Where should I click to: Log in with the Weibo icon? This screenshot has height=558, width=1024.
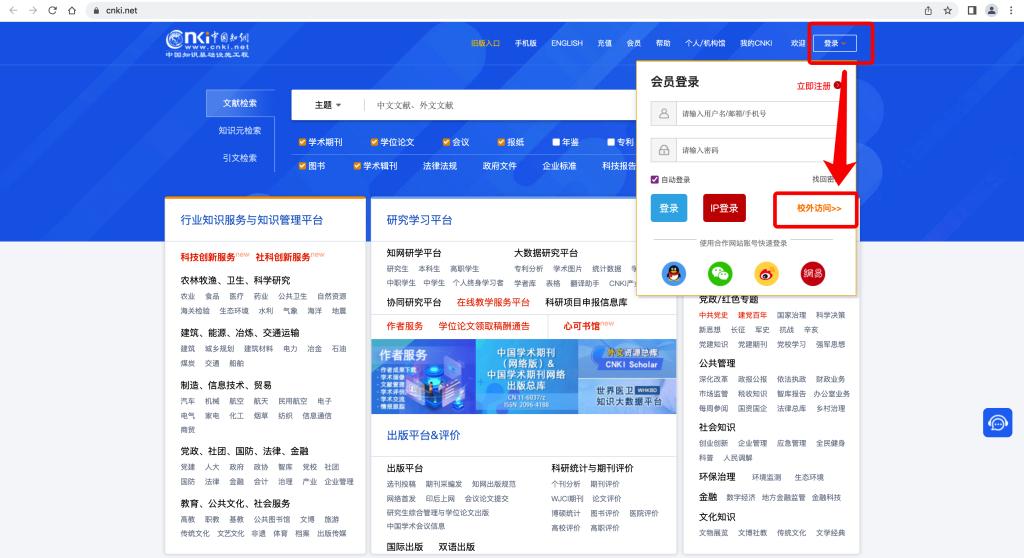(766, 273)
